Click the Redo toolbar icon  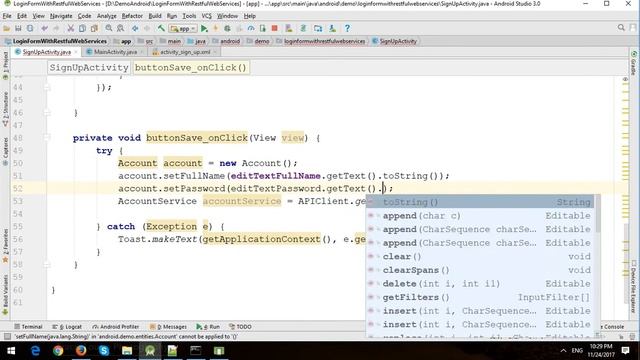(x=56, y=29)
